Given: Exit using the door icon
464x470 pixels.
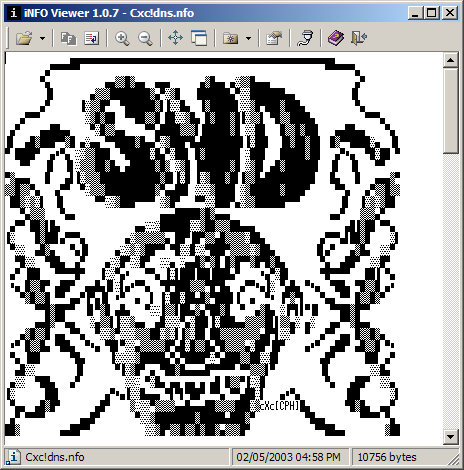Looking at the screenshot, I should pos(359,38).
